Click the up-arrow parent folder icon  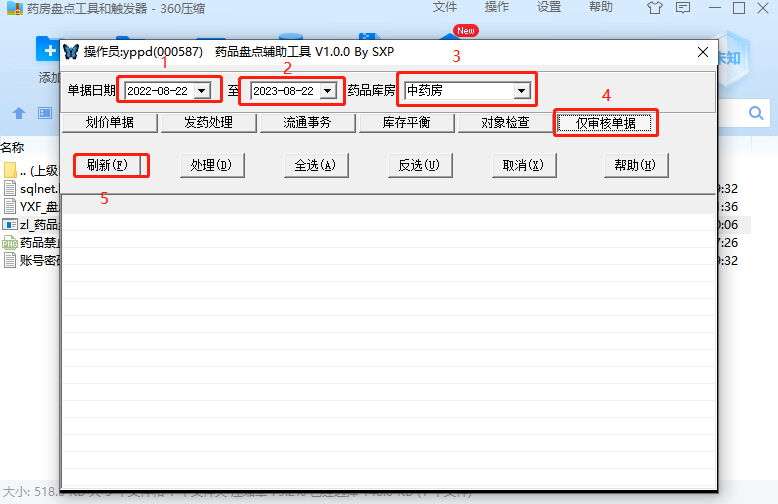click(x=19, y=113)
